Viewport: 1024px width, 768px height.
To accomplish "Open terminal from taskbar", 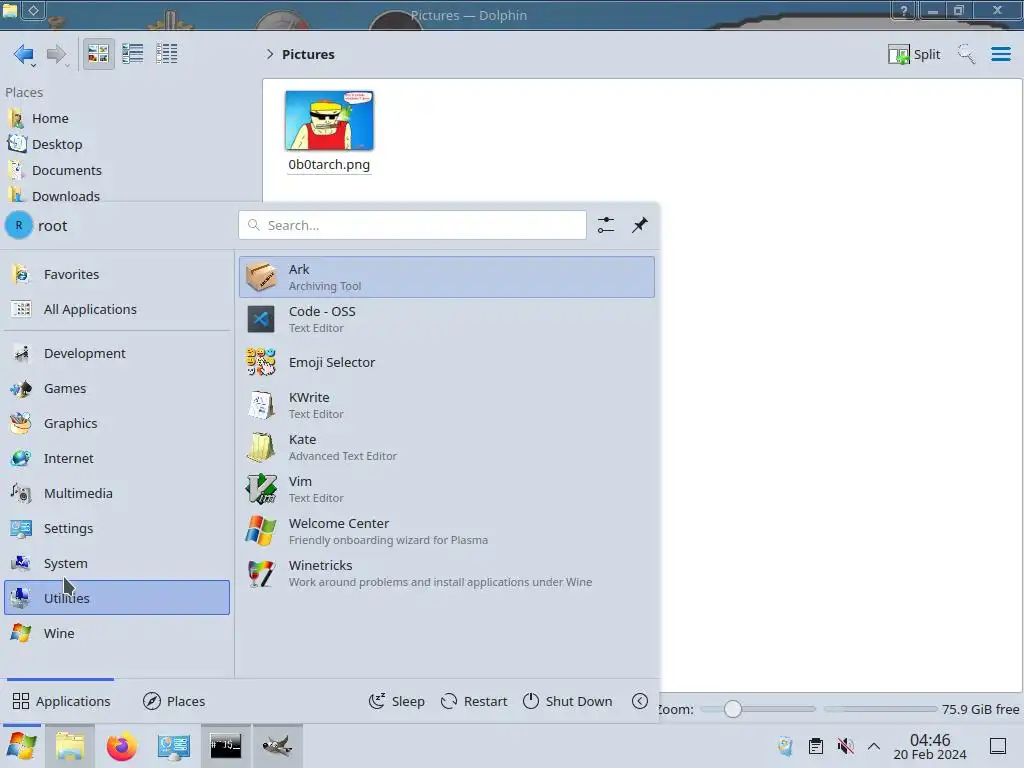I will (225, 746).
